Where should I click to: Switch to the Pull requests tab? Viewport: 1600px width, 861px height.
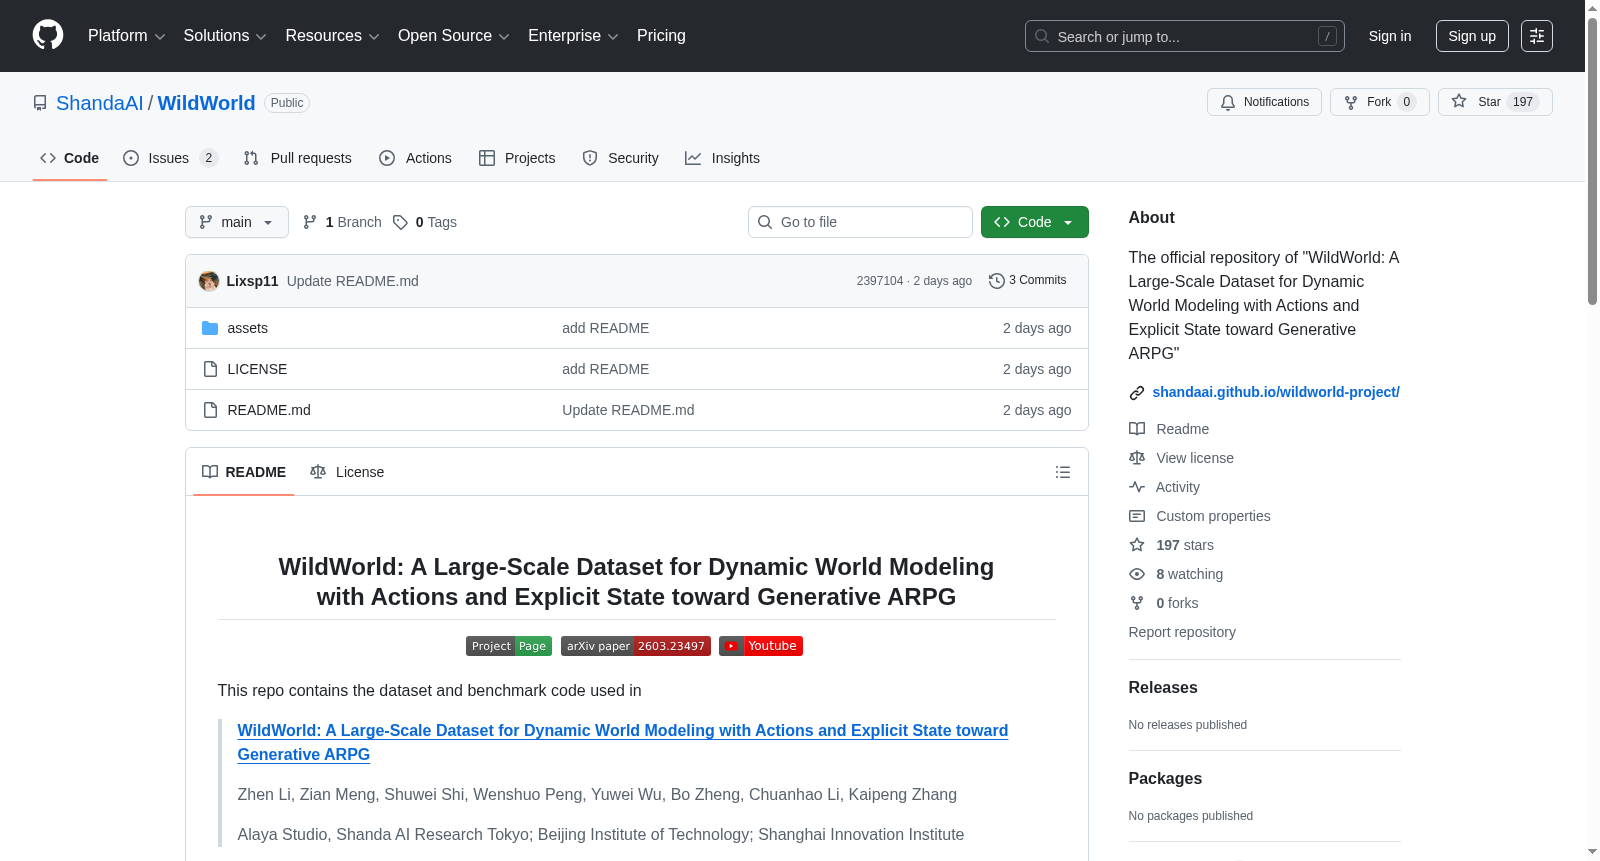[x=298, y=158]
